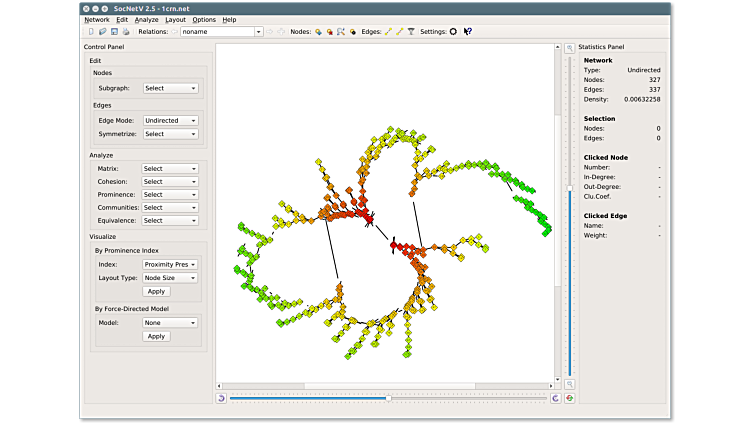Expand the Edge Mode dropdown

pyautogui.click(x=169, y=120)
